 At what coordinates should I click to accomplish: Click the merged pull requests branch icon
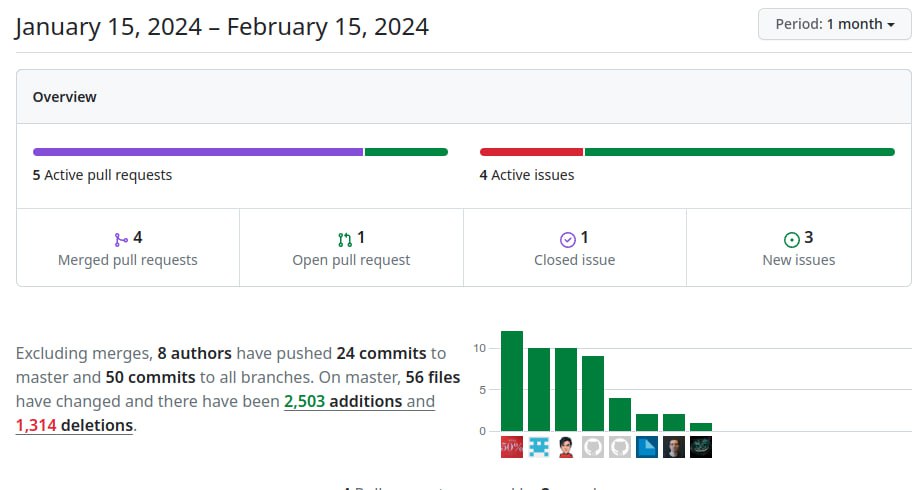[121, 239]
